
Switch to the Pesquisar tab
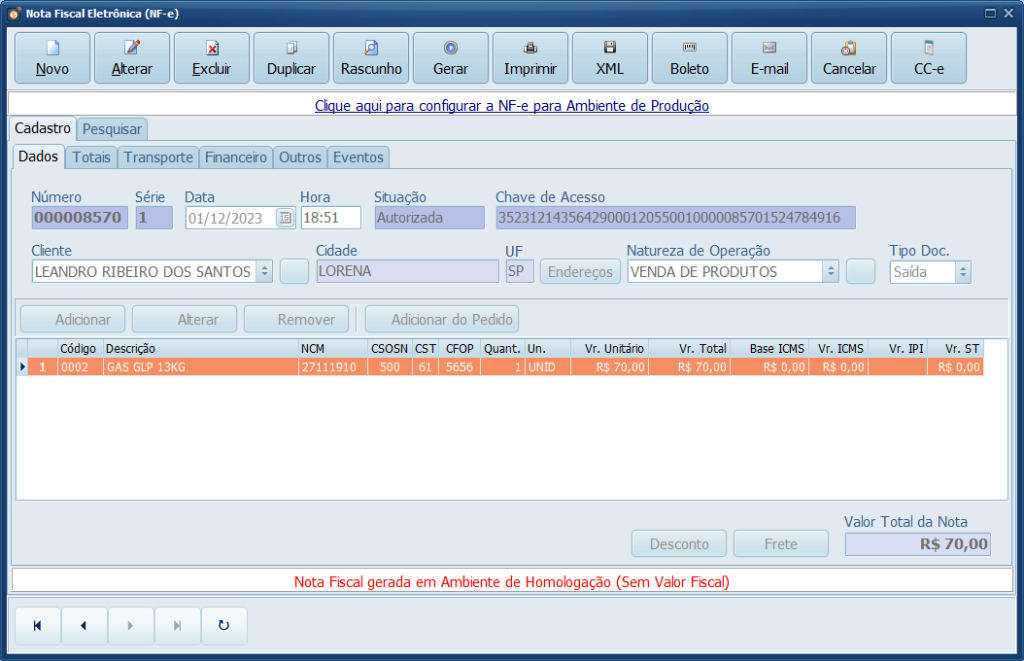coord(112,129)
